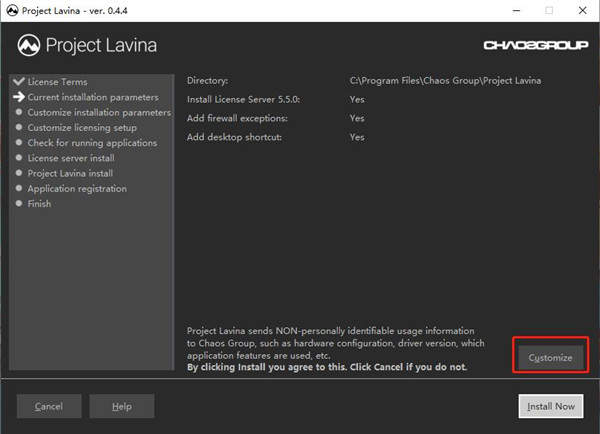Screen dimensions: 600x434
Task: Cancel the installer
Action: click(49, 406)
